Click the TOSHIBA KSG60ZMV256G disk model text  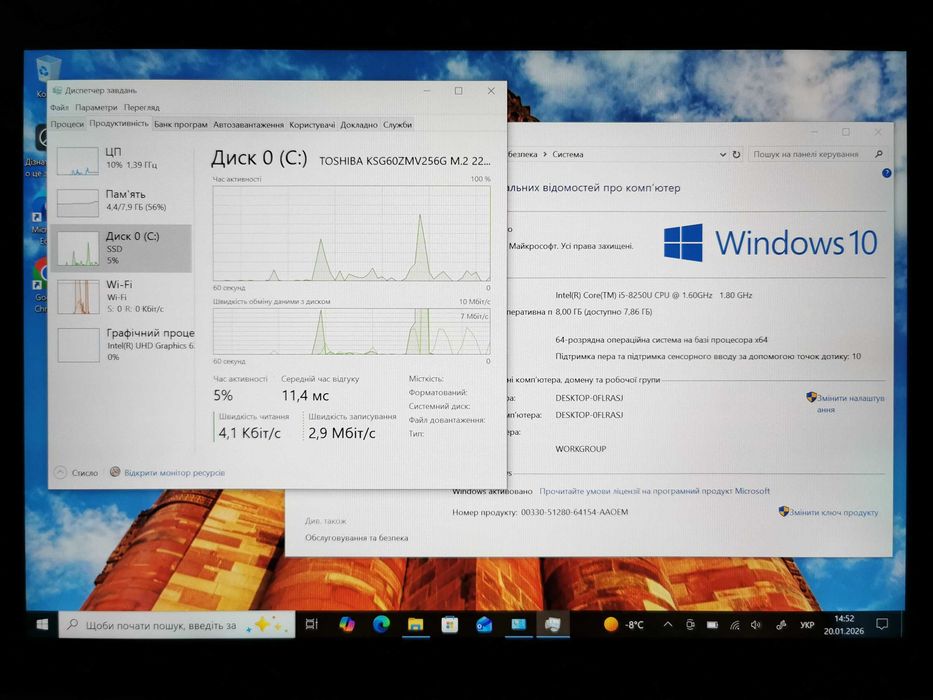click(x=405, y=161)
